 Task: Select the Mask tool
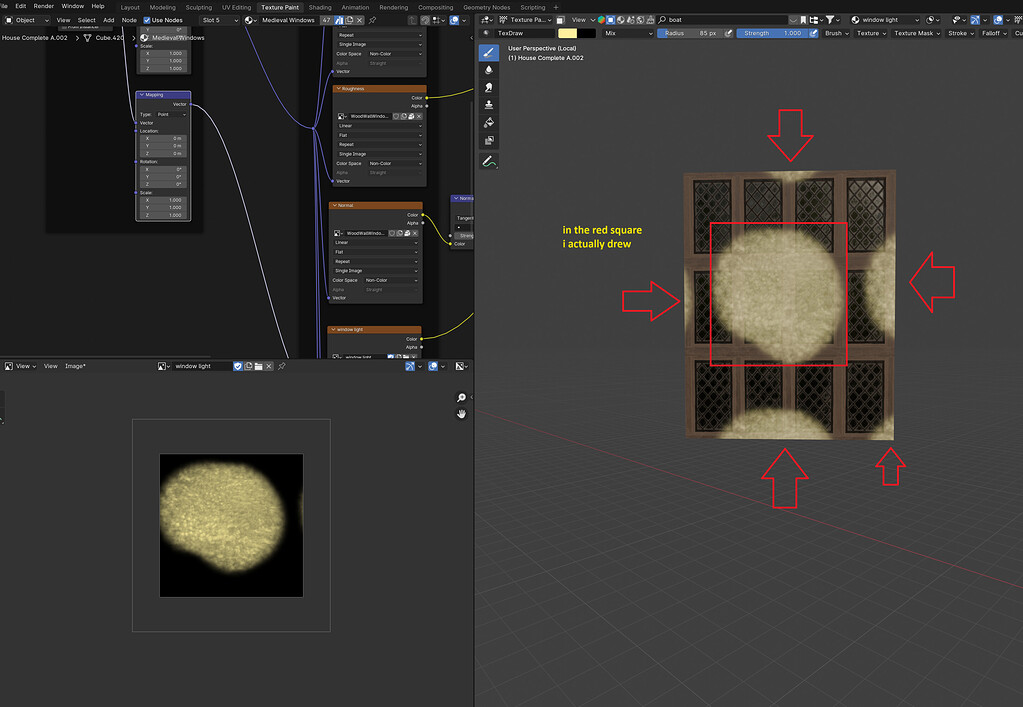[x=489, y=139]
